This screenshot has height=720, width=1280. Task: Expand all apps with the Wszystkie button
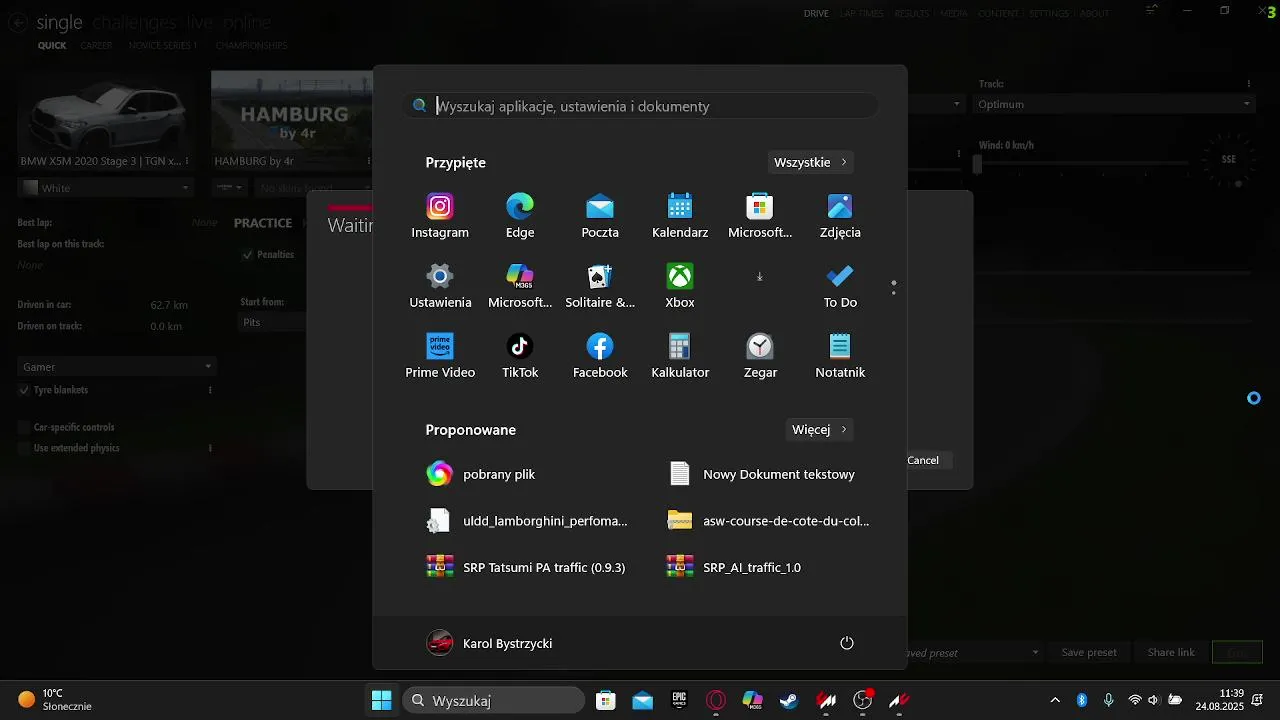click(x=811, y=162)
